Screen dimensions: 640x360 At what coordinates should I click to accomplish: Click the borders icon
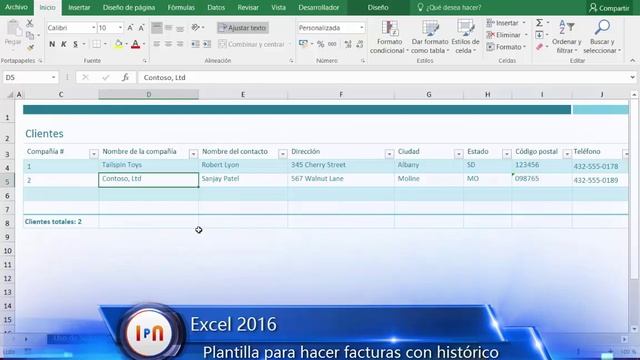96,44
